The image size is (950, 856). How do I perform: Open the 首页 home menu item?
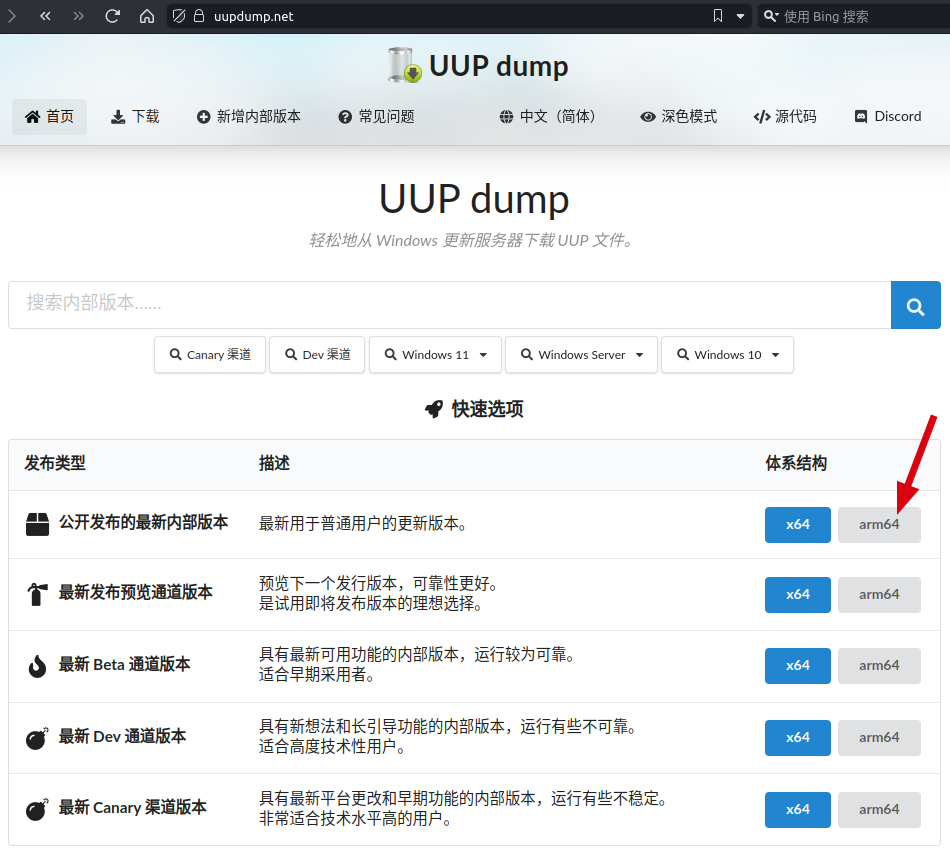point(50,117)
